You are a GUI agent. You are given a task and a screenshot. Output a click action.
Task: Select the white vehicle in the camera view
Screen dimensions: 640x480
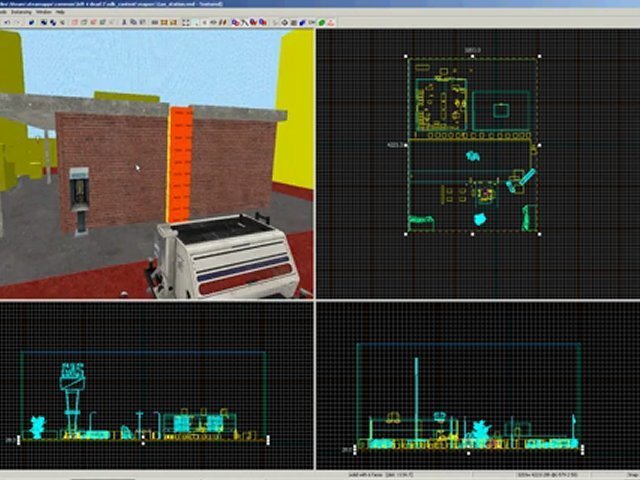tap(228, 260)
